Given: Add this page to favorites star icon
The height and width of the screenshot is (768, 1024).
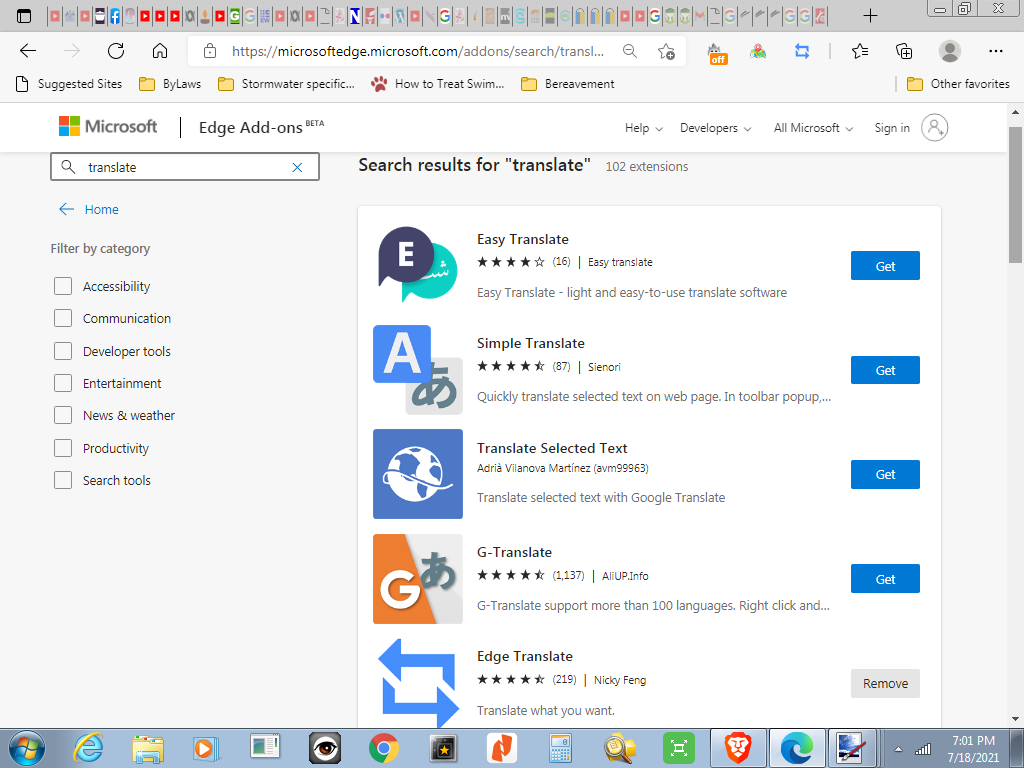Looking at the screenshot, I should [x=666, y=51].
